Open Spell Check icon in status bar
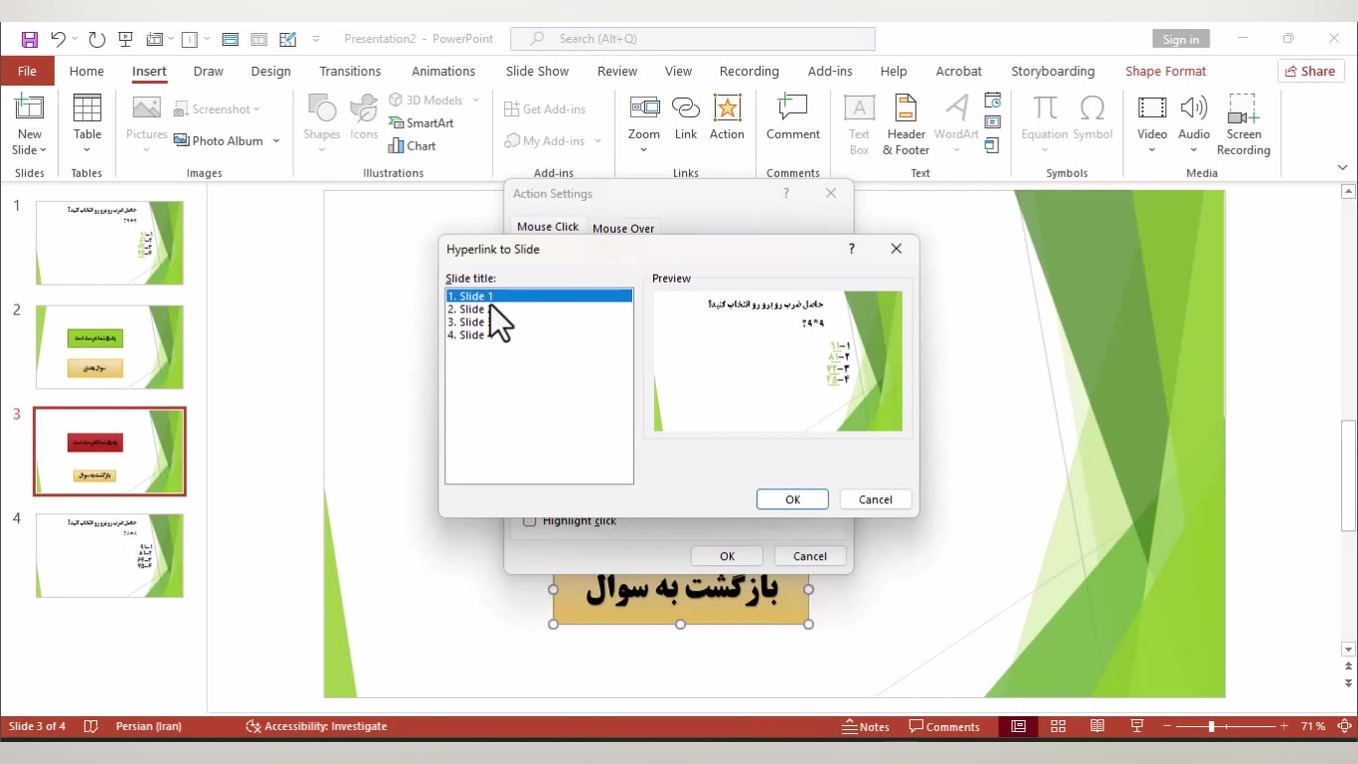1358x764 pixels. 91,727
